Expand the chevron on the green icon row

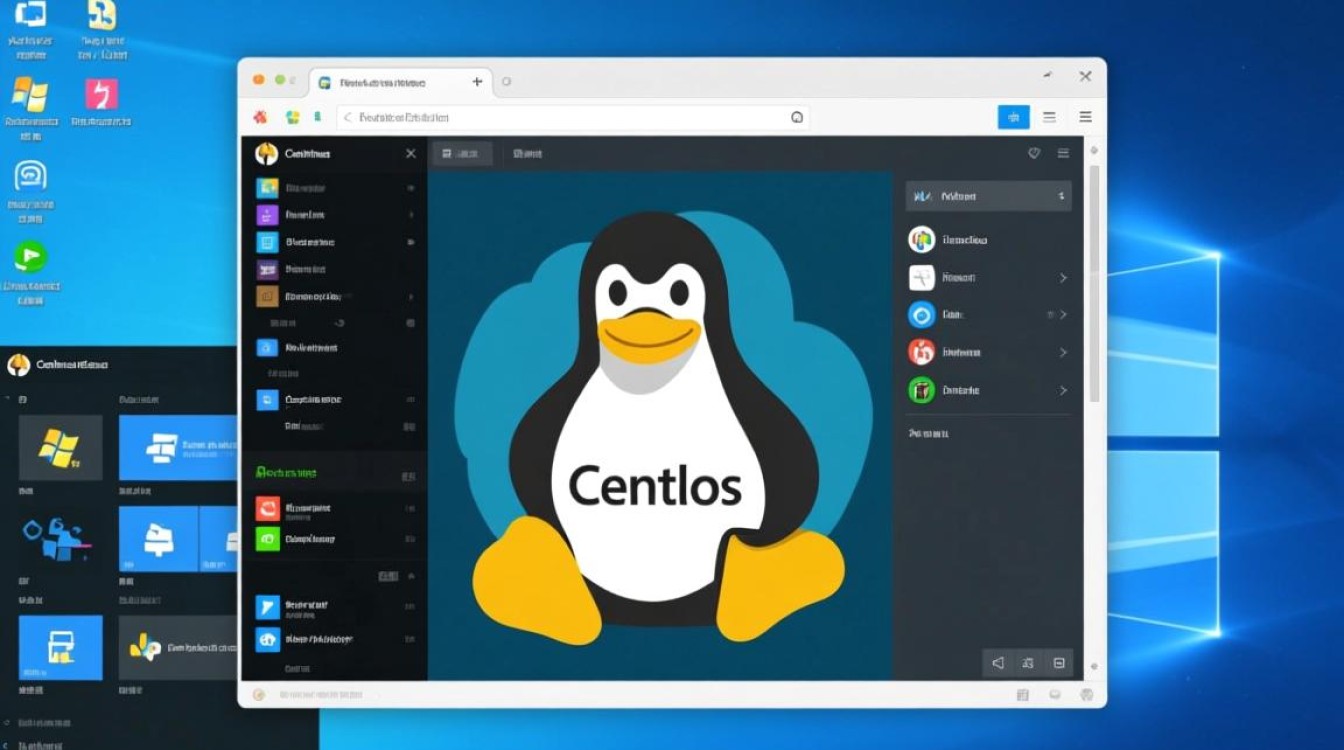coord(1063,391)
